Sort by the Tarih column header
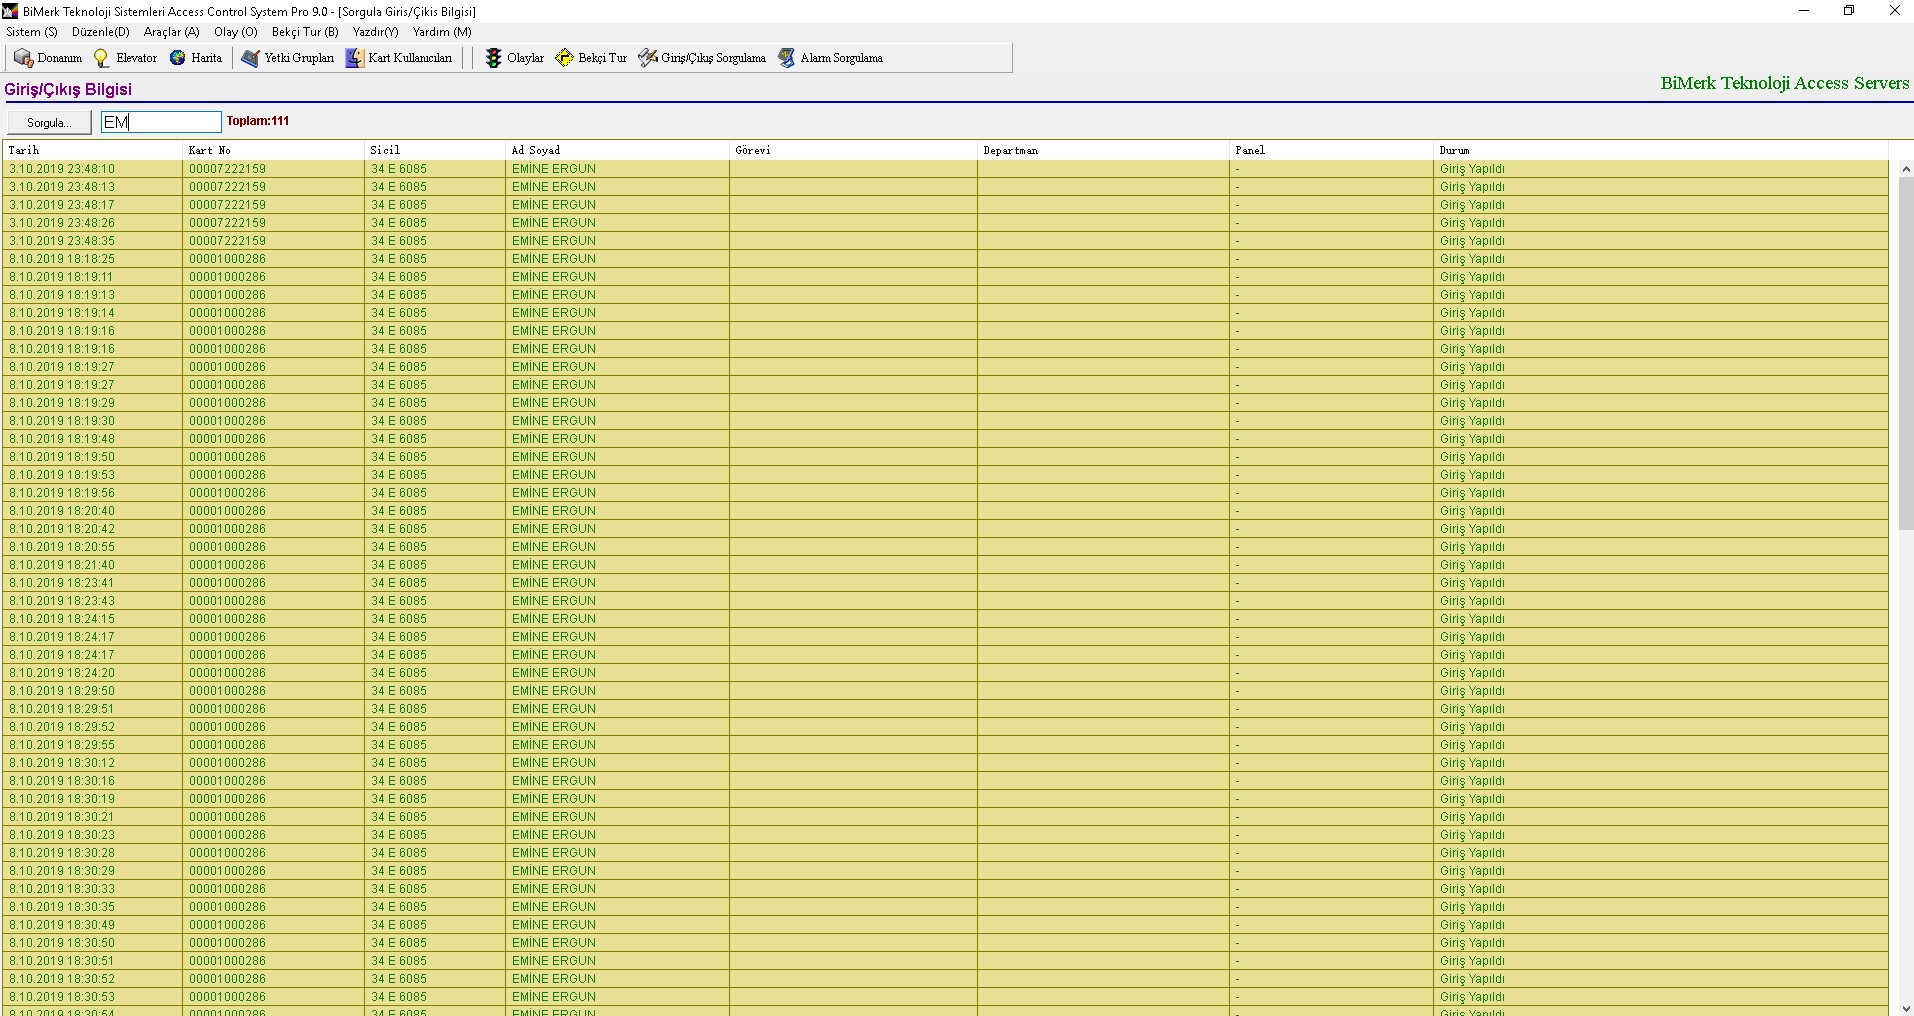The width and height of the screenshot is (1914, 1016). tap(24, 150)
